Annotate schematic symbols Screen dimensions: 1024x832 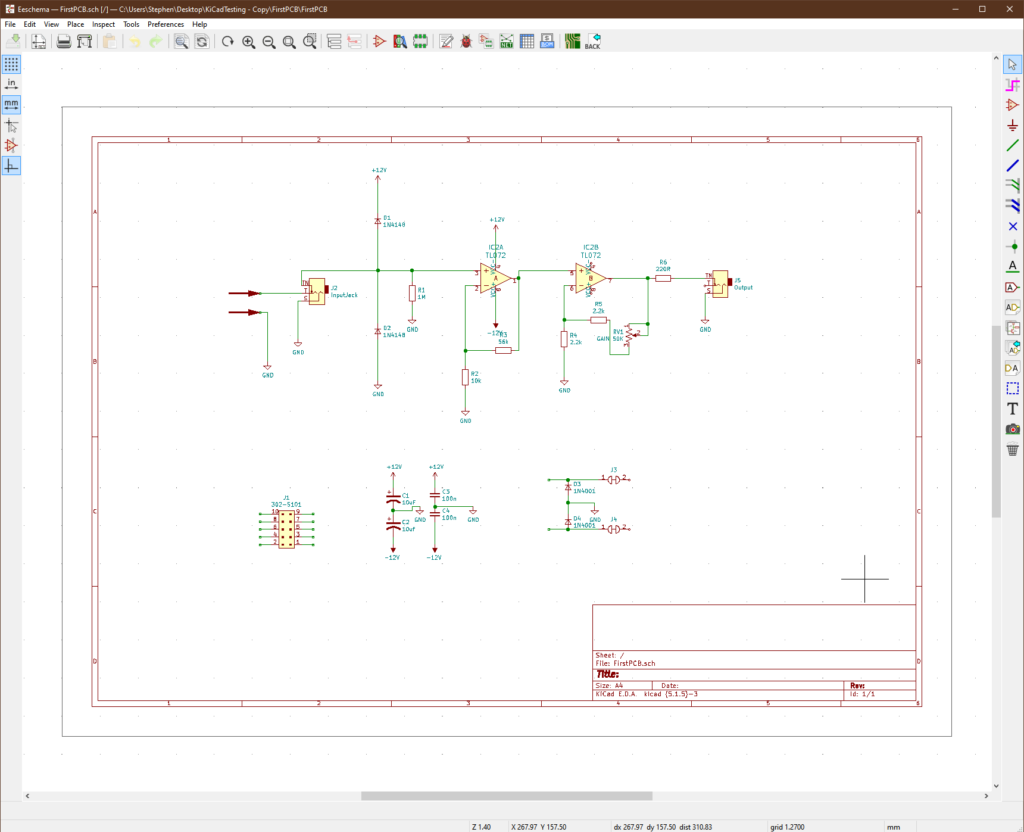pyautogui.click(x=446, y=42)
